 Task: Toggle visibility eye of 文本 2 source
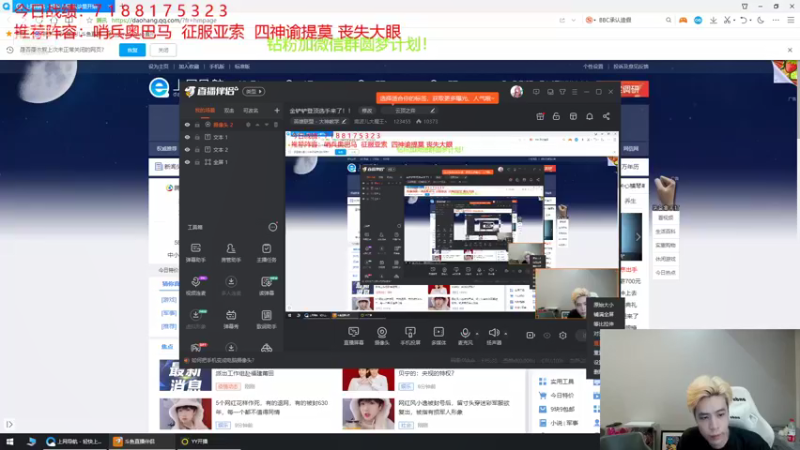coord(187,149)
